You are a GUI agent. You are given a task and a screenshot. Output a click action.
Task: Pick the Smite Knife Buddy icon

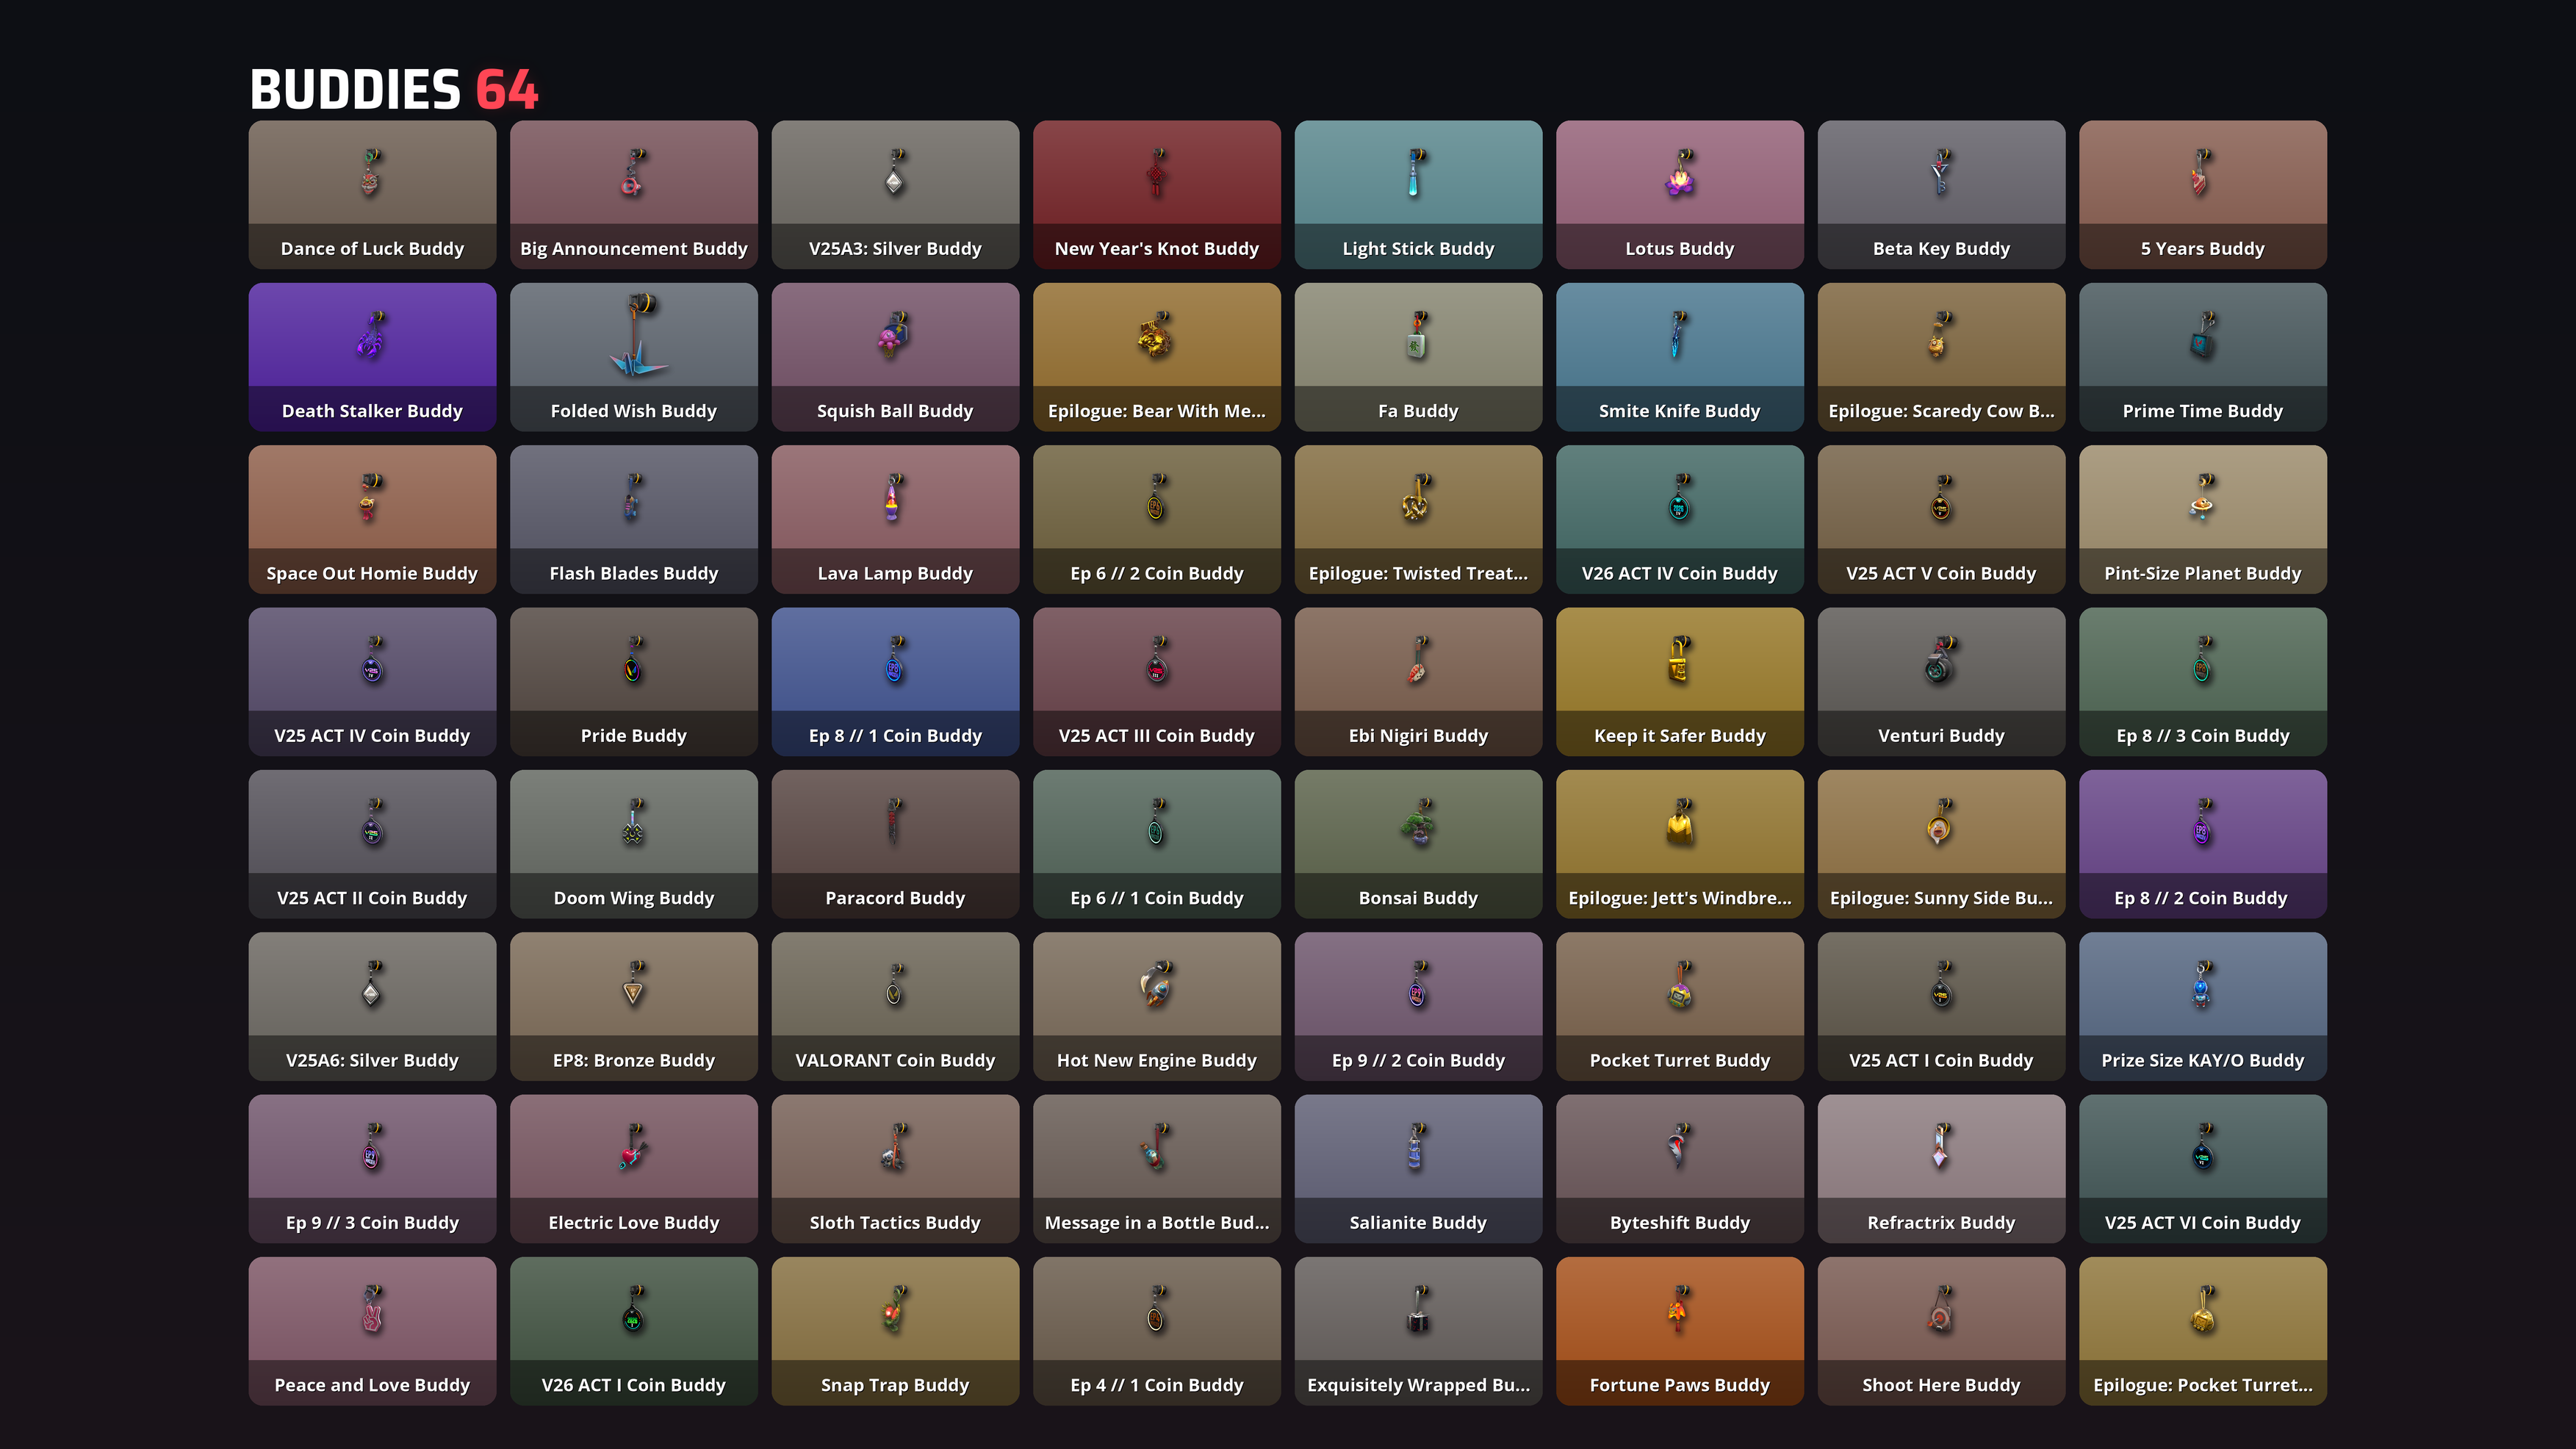pyautogui.click(x=1679, y=335)
